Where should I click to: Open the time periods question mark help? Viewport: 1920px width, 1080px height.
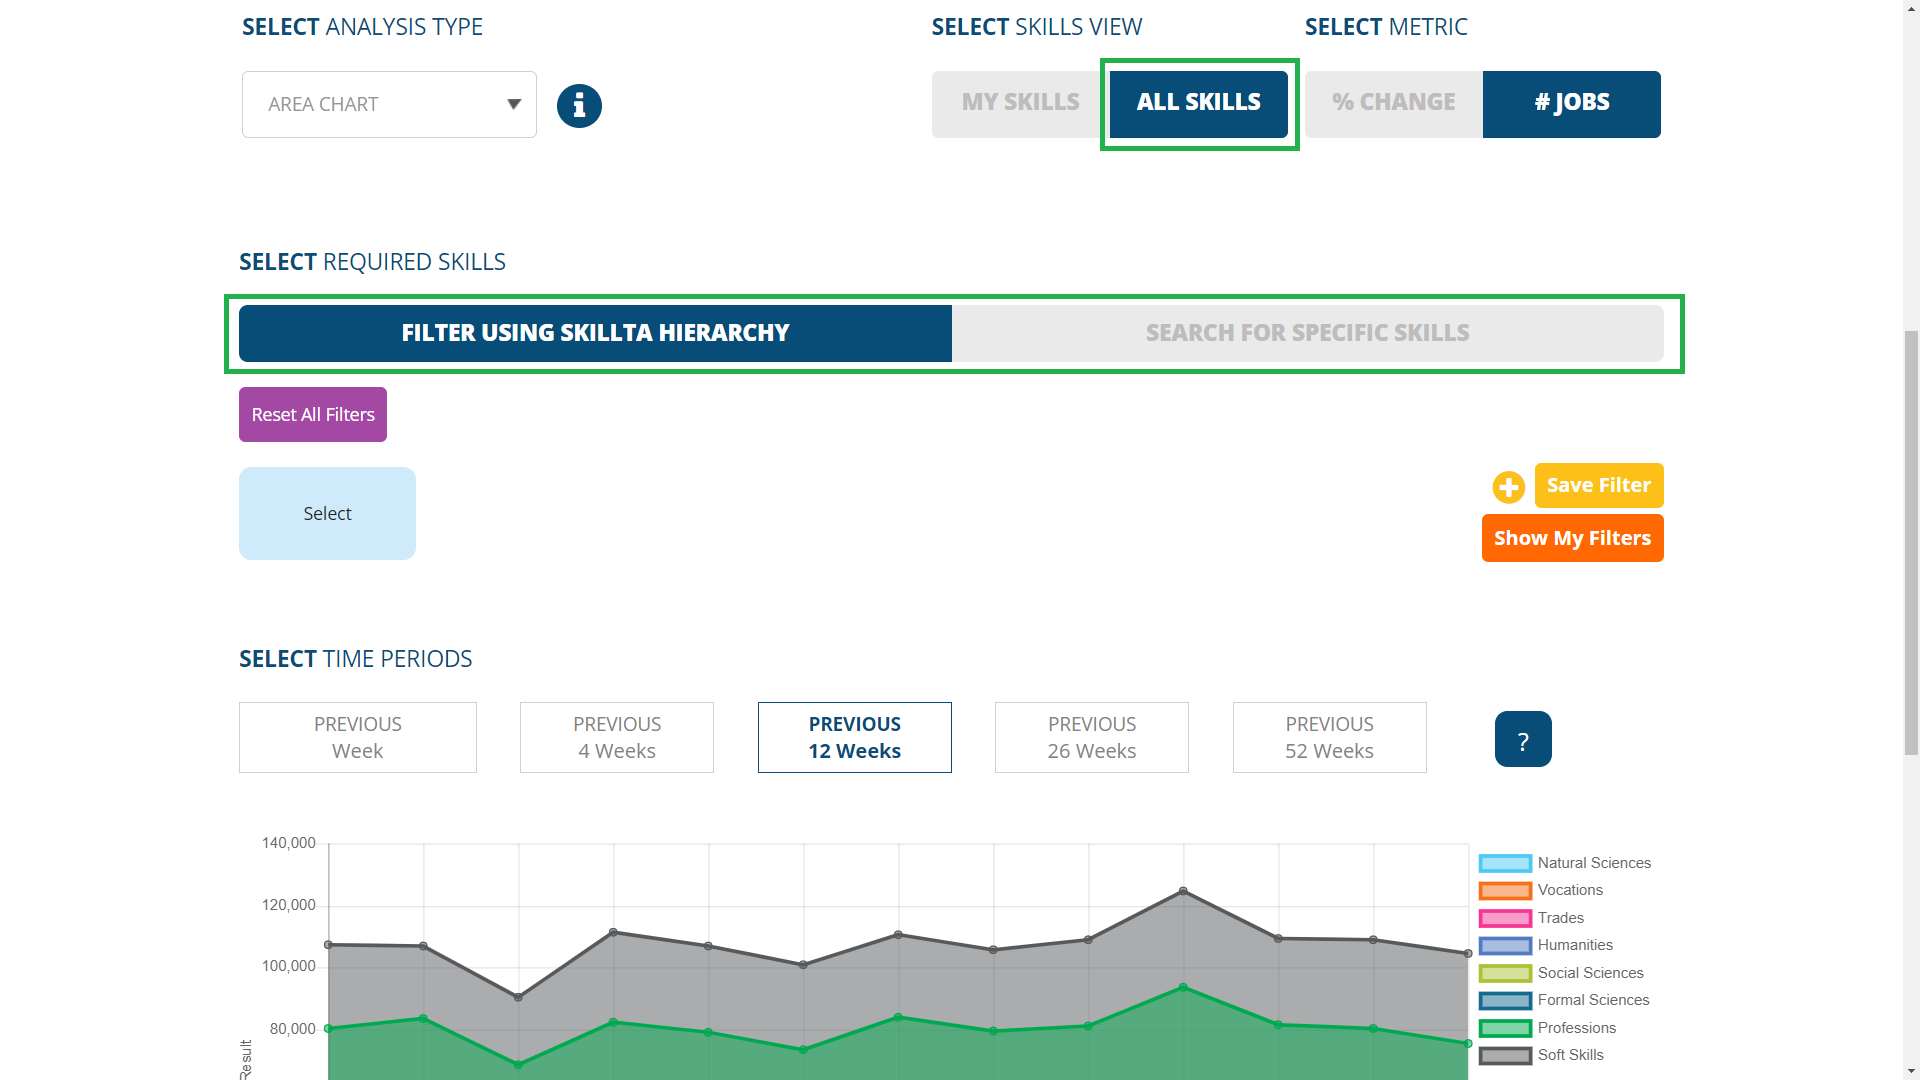tap(1522, 740)
